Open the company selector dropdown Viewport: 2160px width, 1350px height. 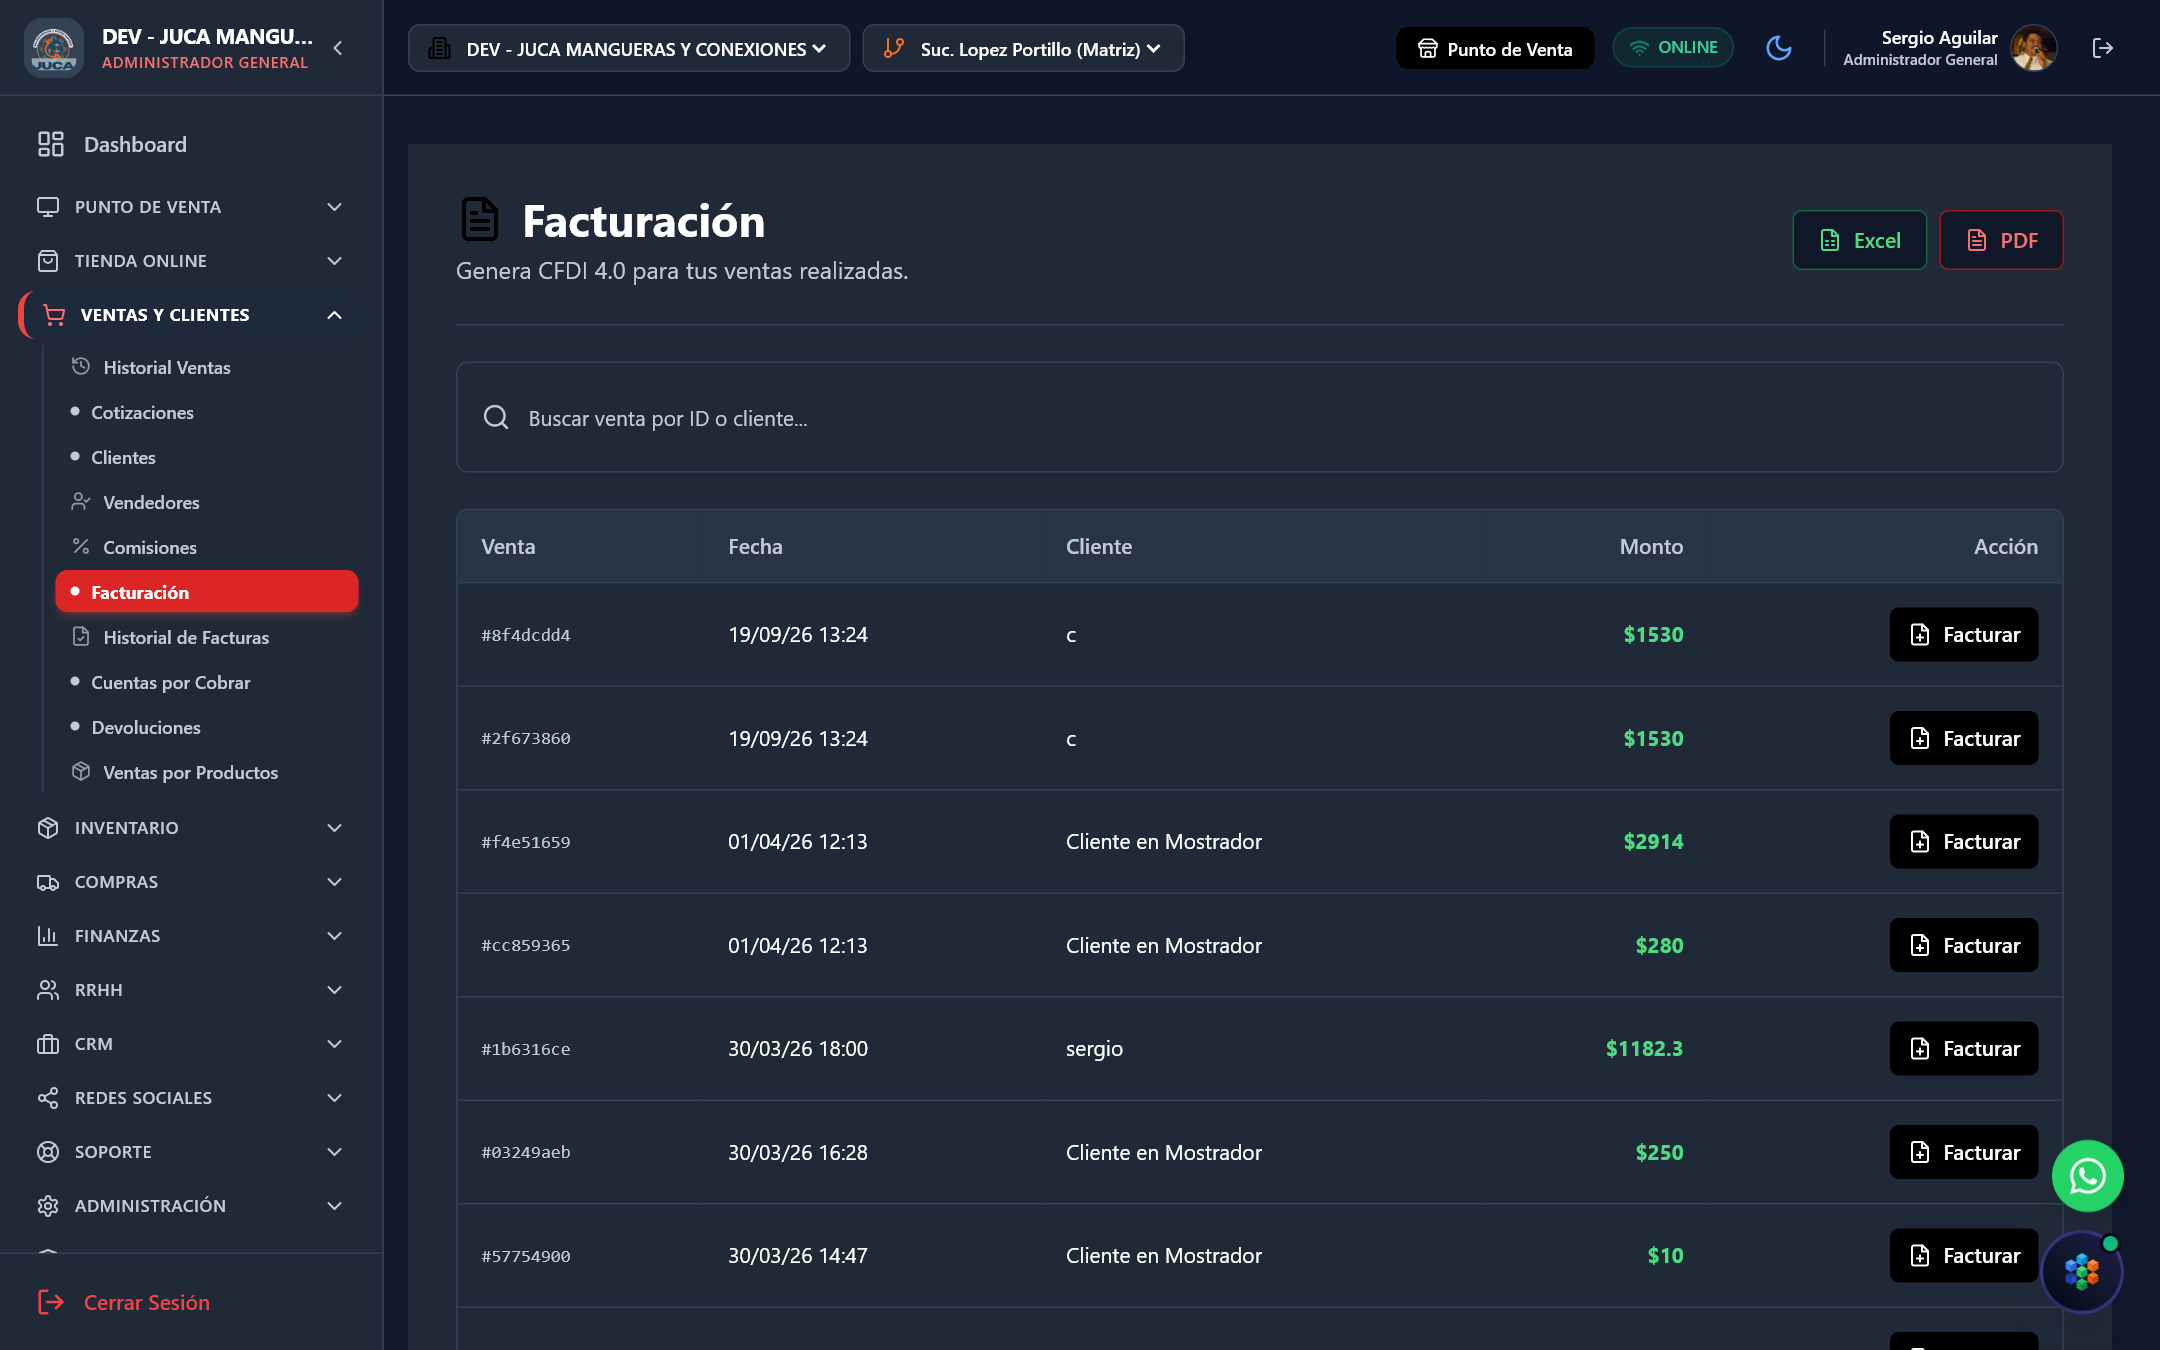point(628,48)
